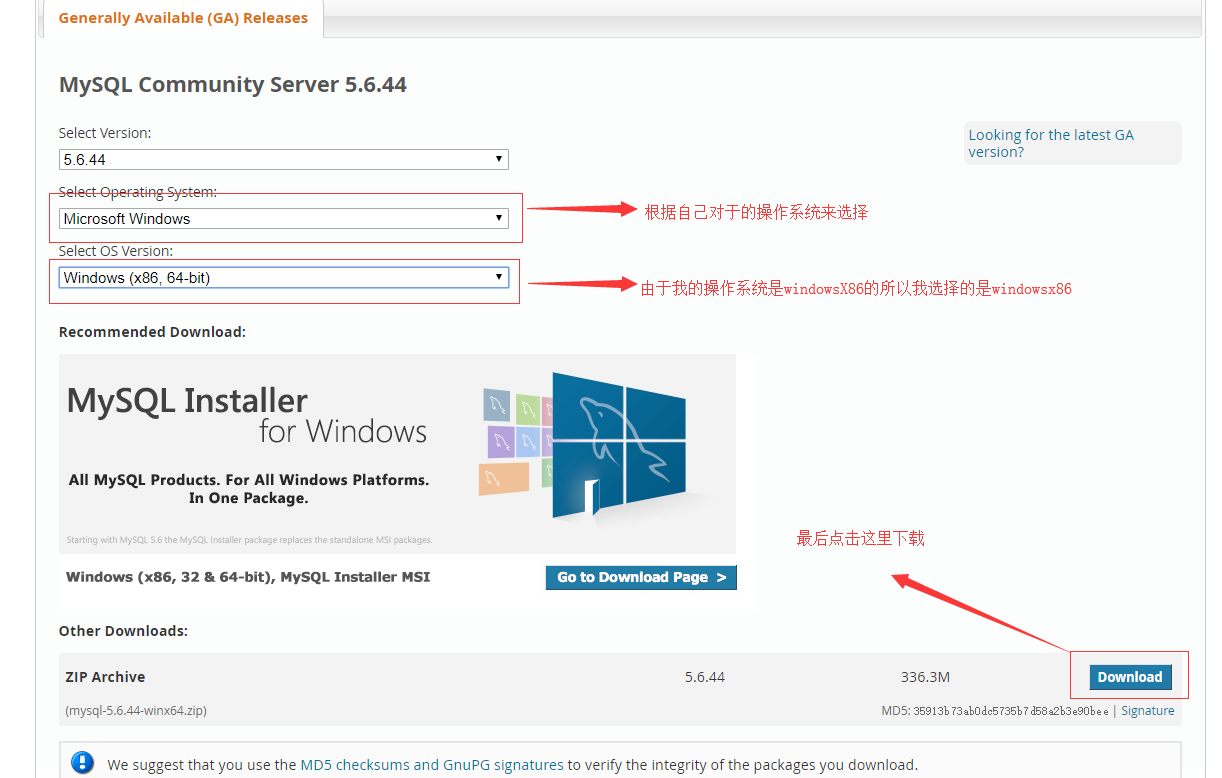Open the Select Version dropdown showing 5.6.44
The image size is (1222, 778).
284,159
